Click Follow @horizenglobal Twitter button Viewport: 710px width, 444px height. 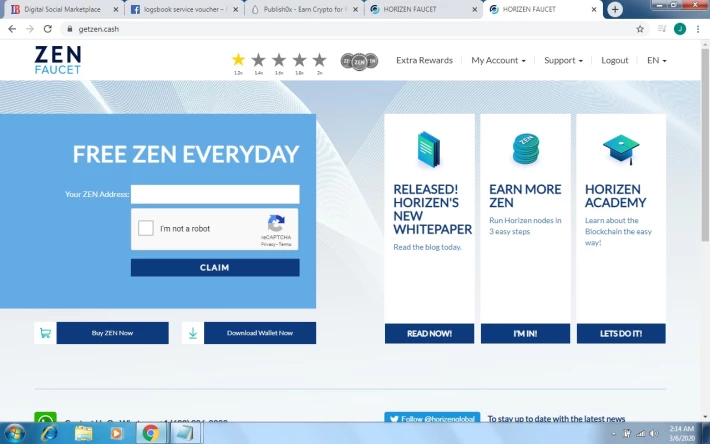pos(432,417)
